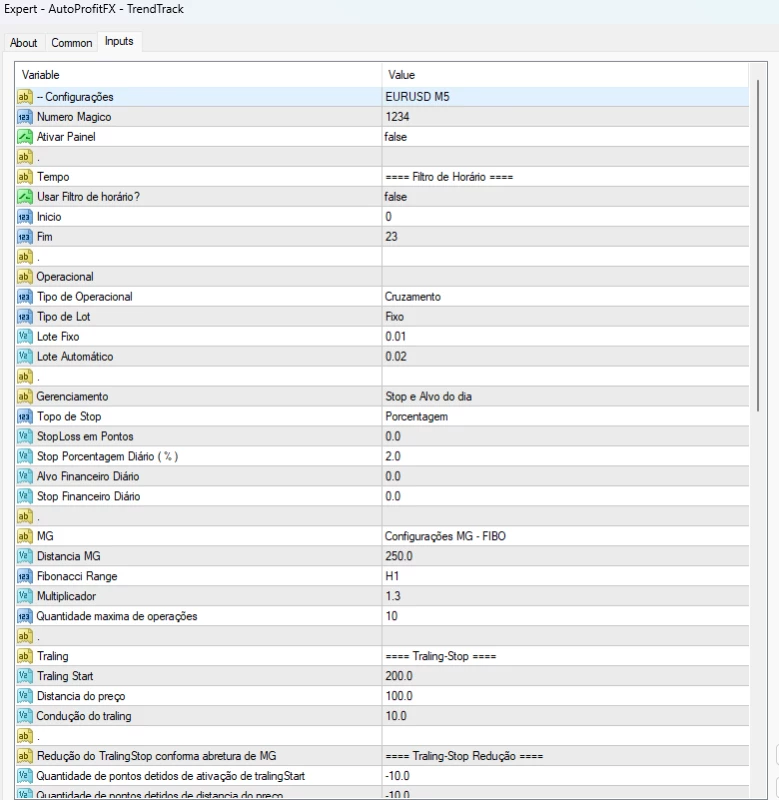Click the icon beside Numero Magico
This screenshot has height=800, width=779.
[x=25, y=117]
